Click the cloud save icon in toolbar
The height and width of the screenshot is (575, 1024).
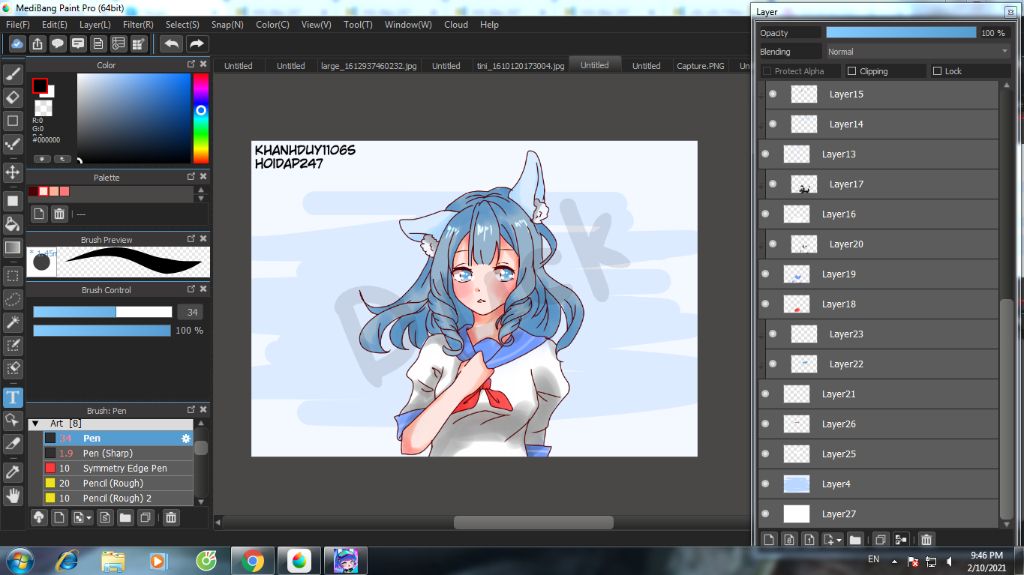click(x=17, y=44)
